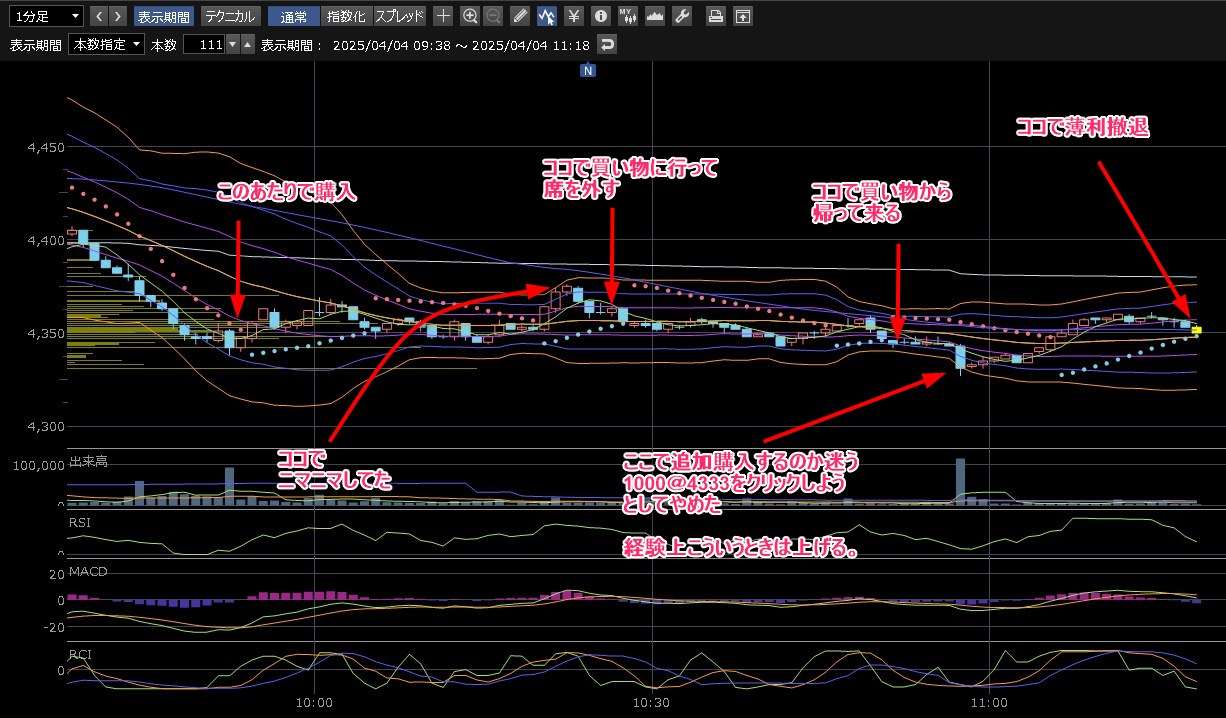This screenshot has height=718, width=1226.
Task: Click the 本数 input field showing 111
Action: coord(204,45)
